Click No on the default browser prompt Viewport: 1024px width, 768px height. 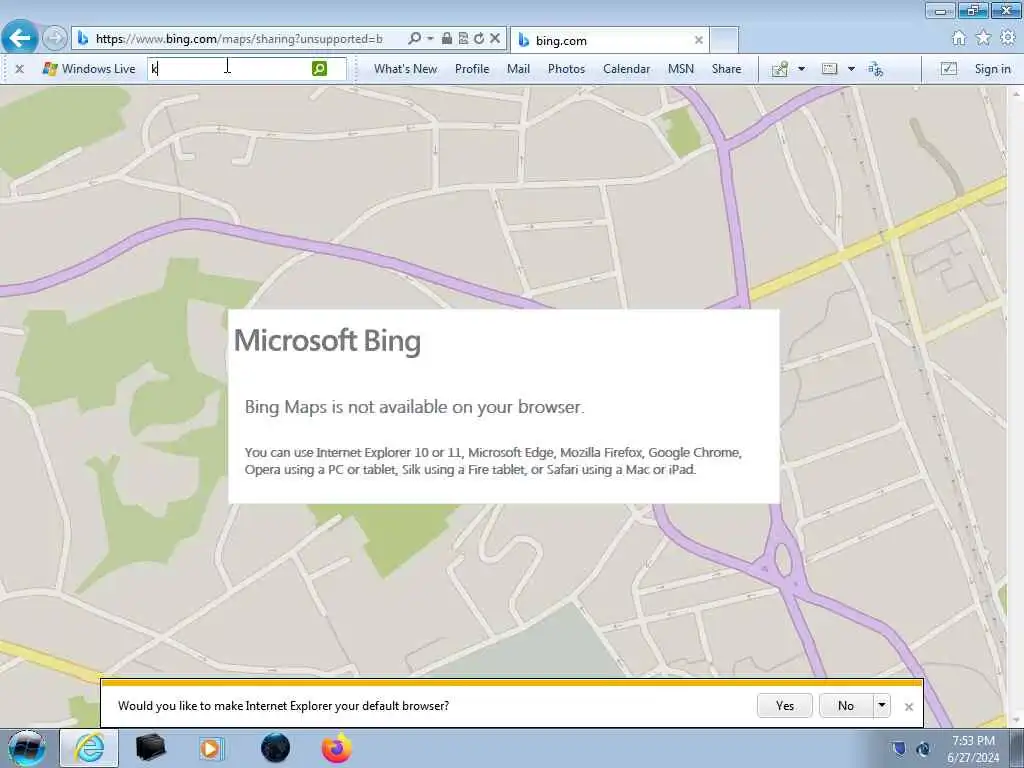(x=846, y=705)
